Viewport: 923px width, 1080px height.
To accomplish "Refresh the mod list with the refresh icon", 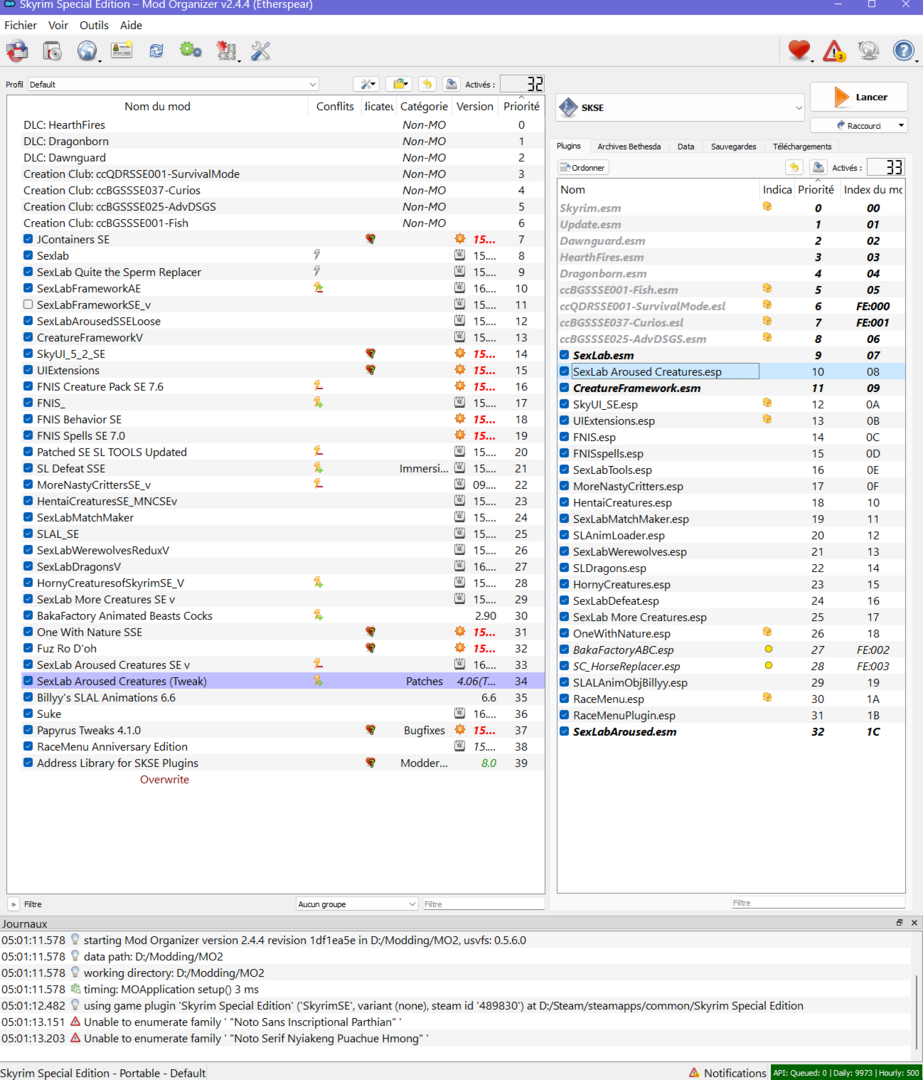I will [x=156, y=50].
